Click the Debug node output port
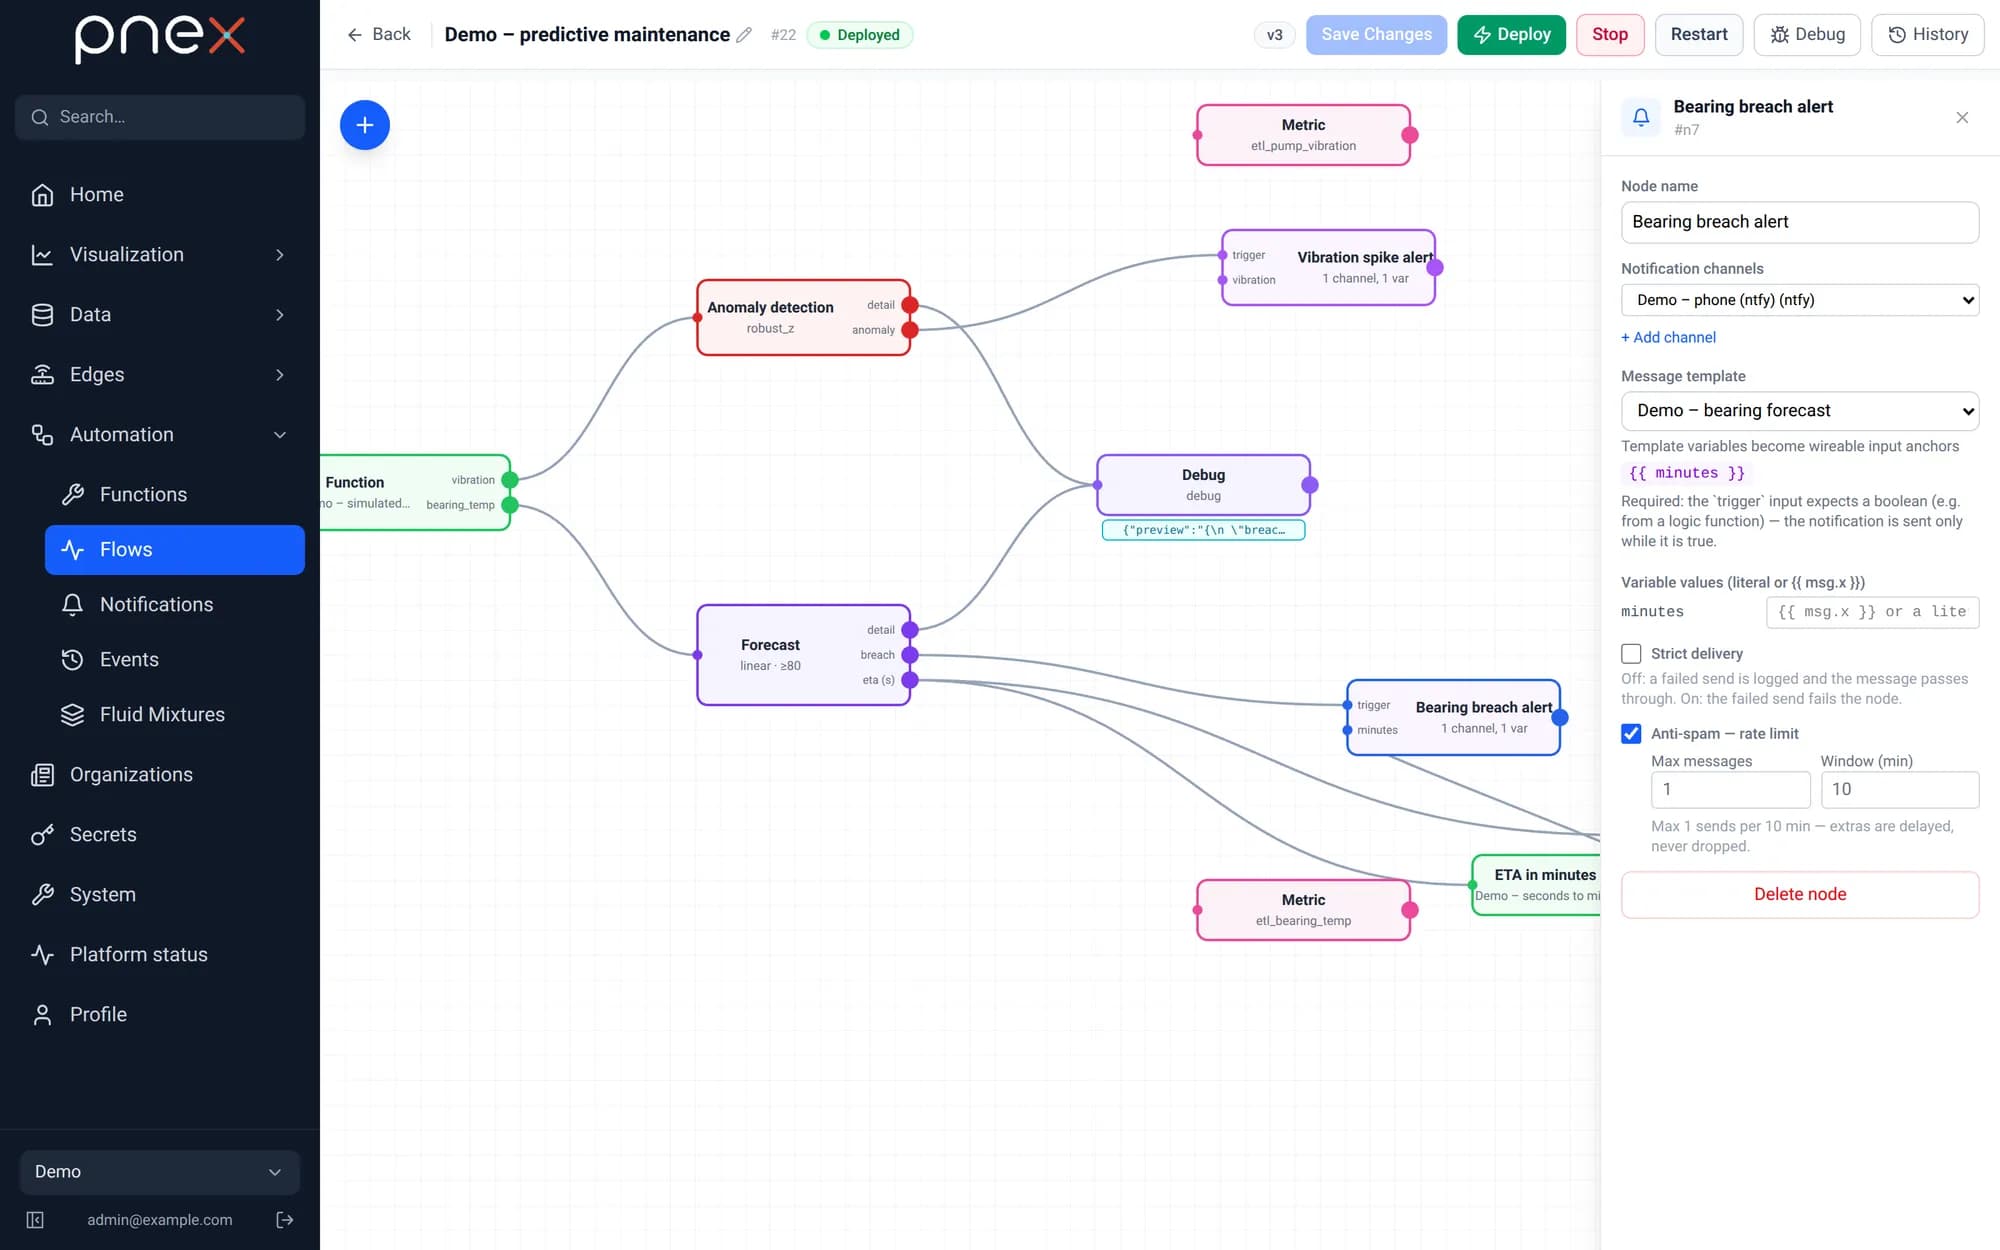Viewport: 2000px width, 1250px height. pyautogui.click(x=1309, y=485)
